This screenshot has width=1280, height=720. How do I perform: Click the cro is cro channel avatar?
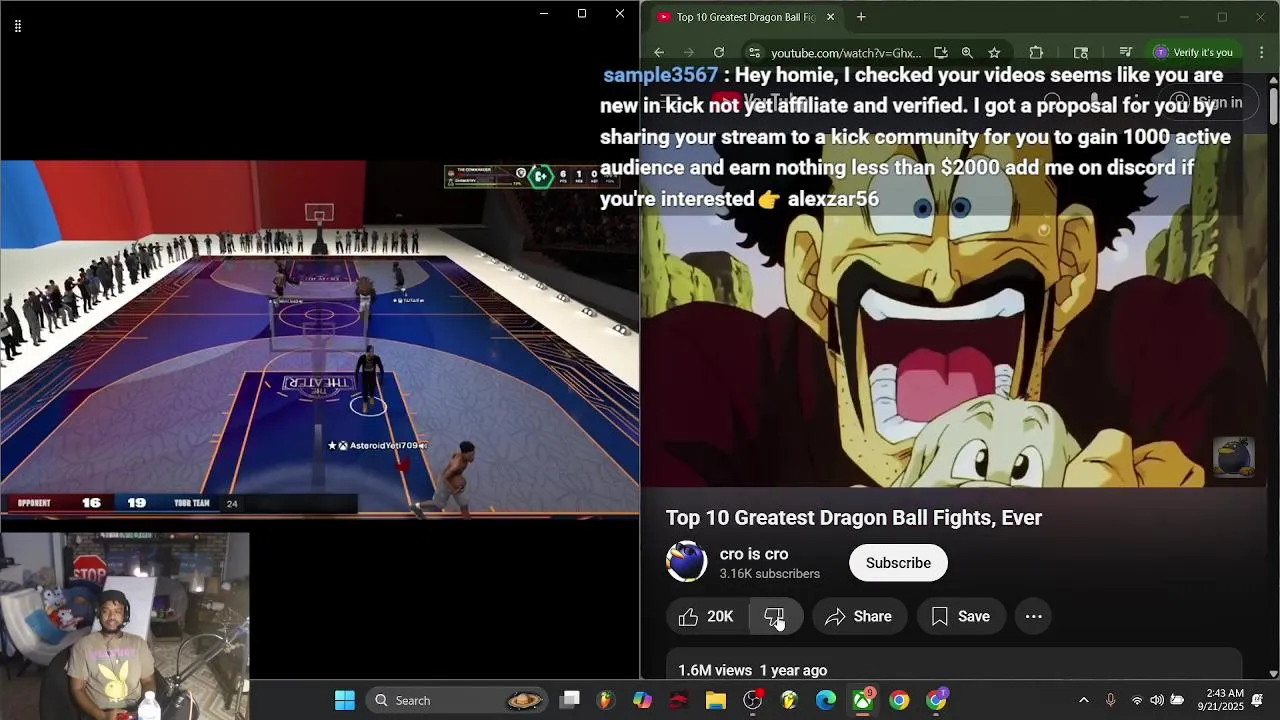[x=687, y=562]
